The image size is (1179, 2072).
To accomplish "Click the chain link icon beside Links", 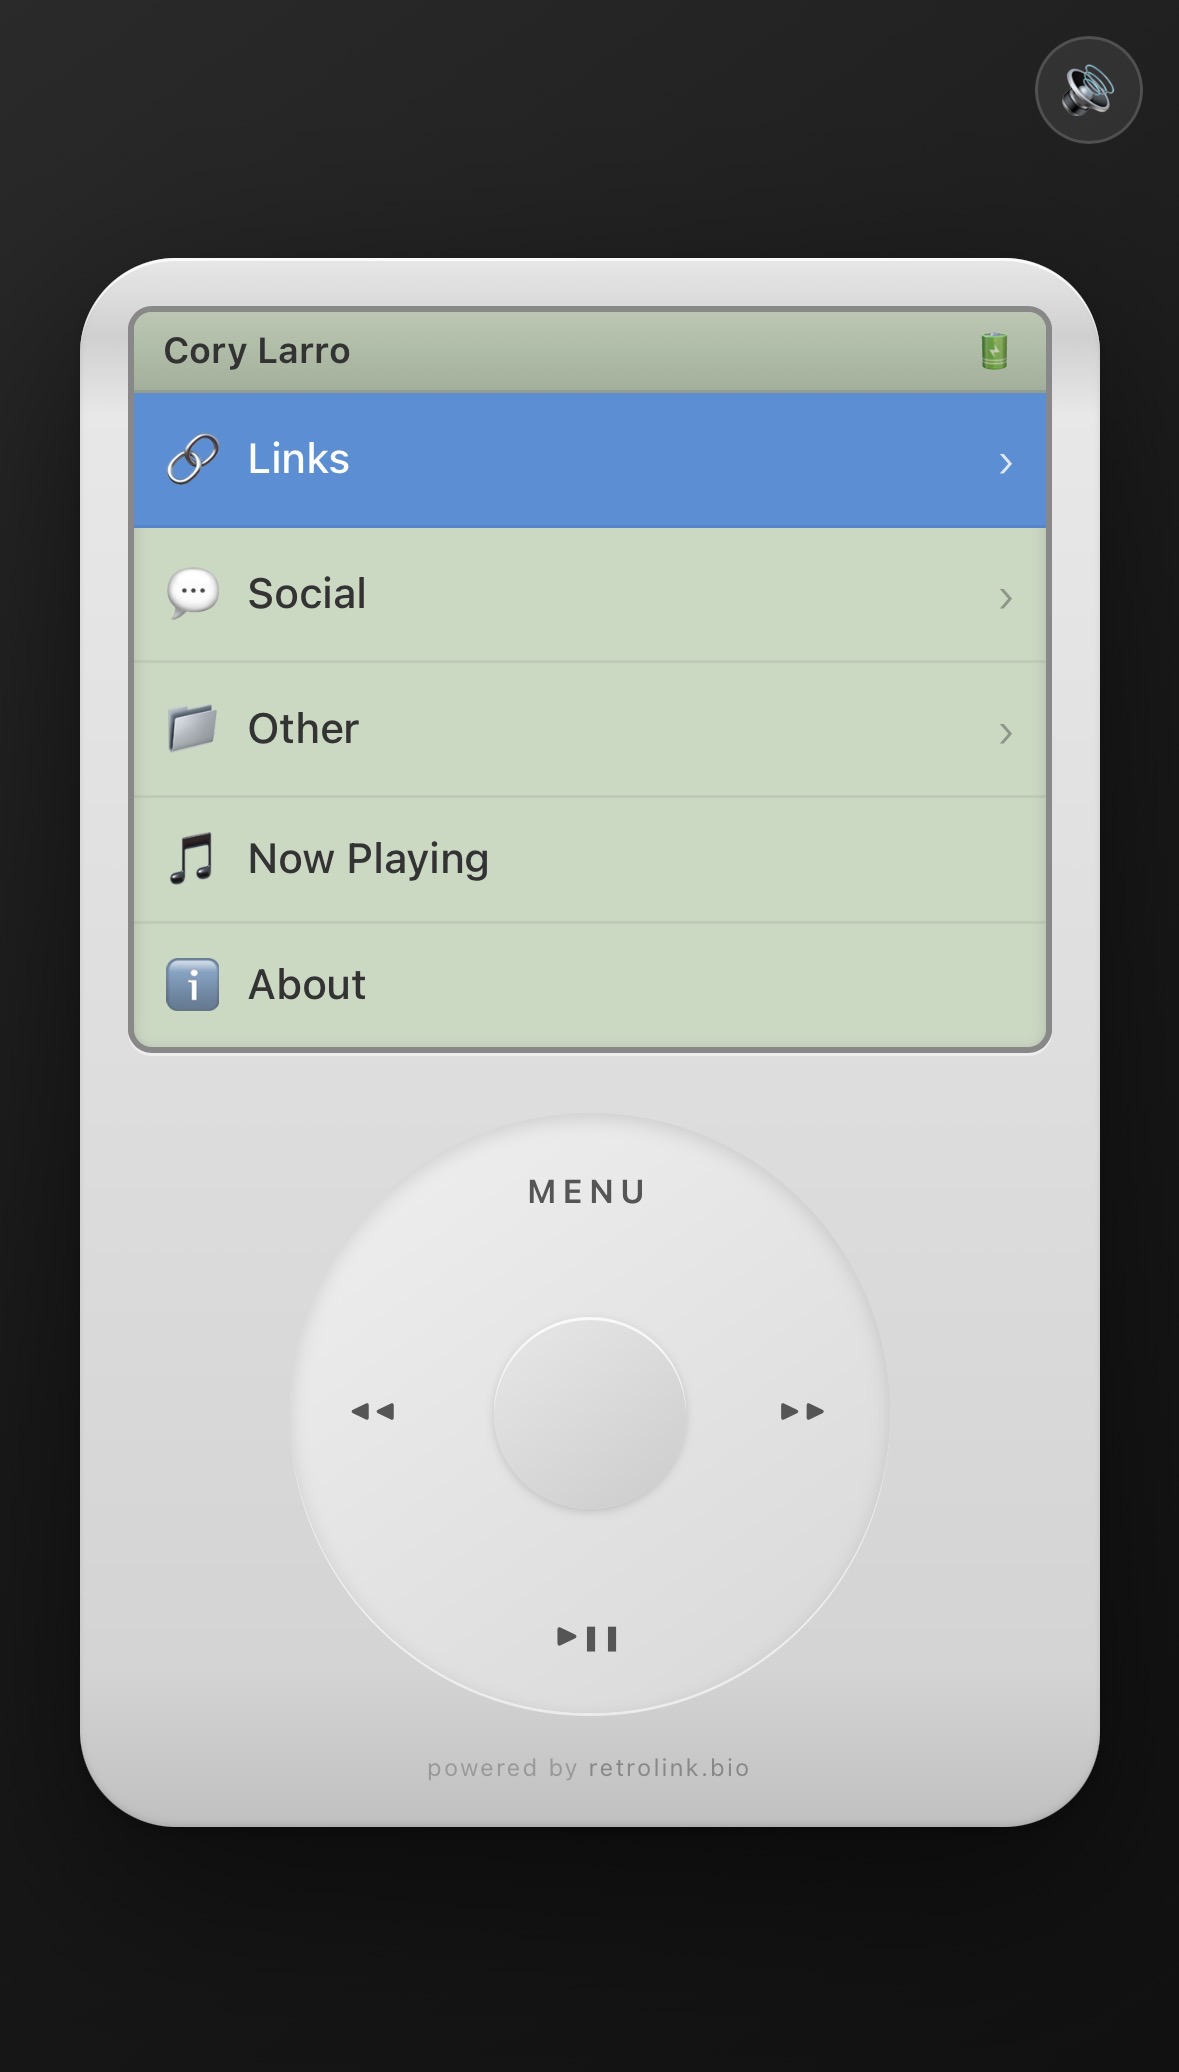I will point(192,460).
